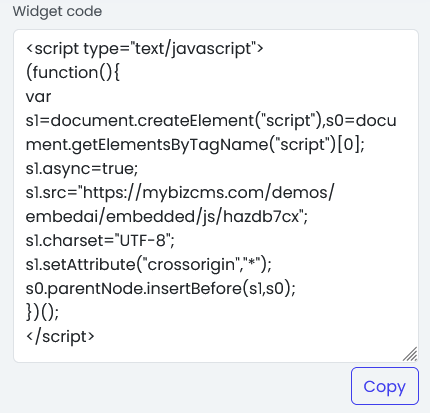Click the })(); closing line
The image size is (430, 413).
[42, 312]
